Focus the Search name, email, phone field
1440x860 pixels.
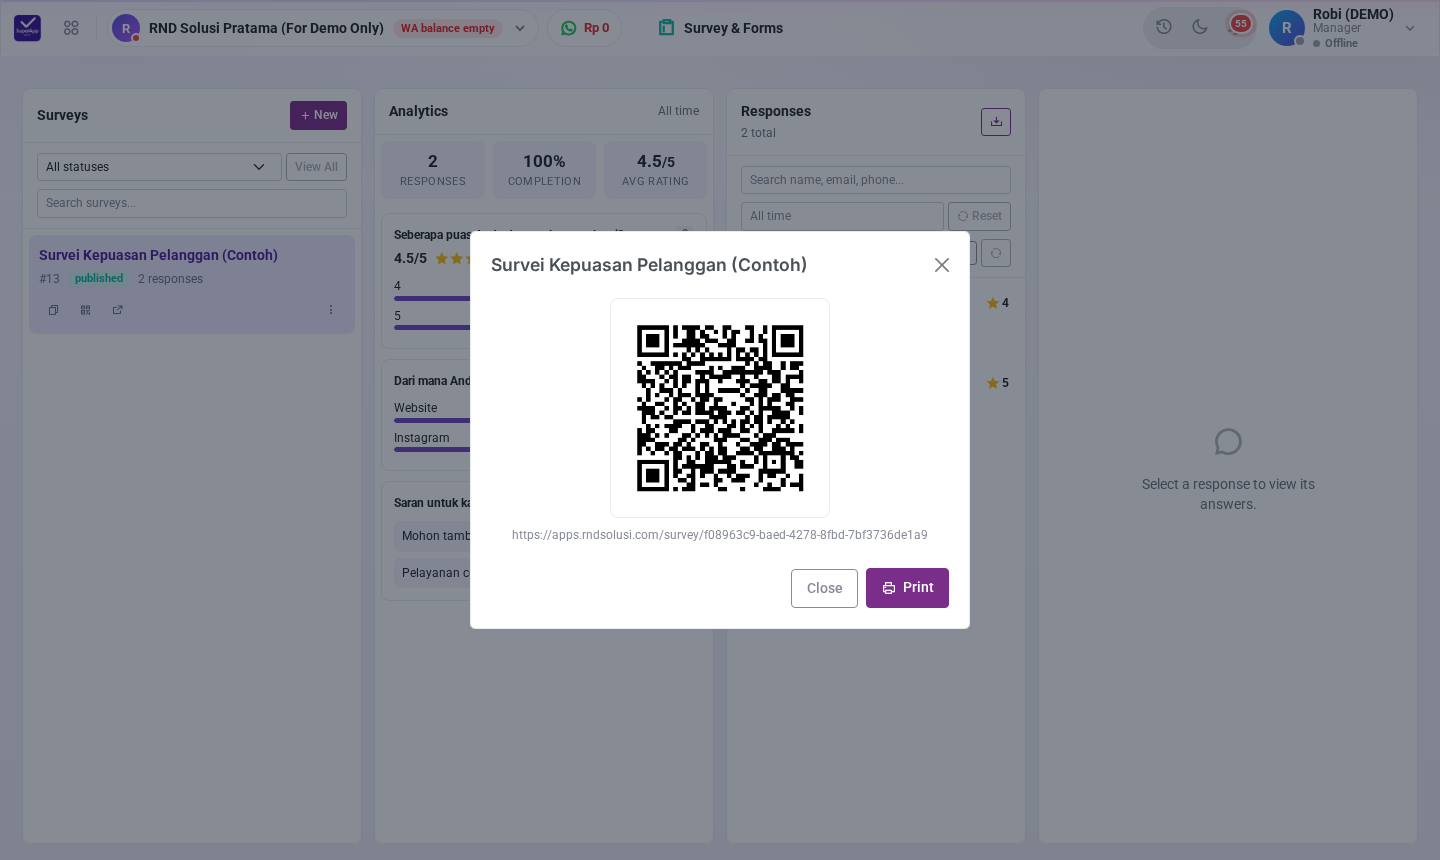876,180
